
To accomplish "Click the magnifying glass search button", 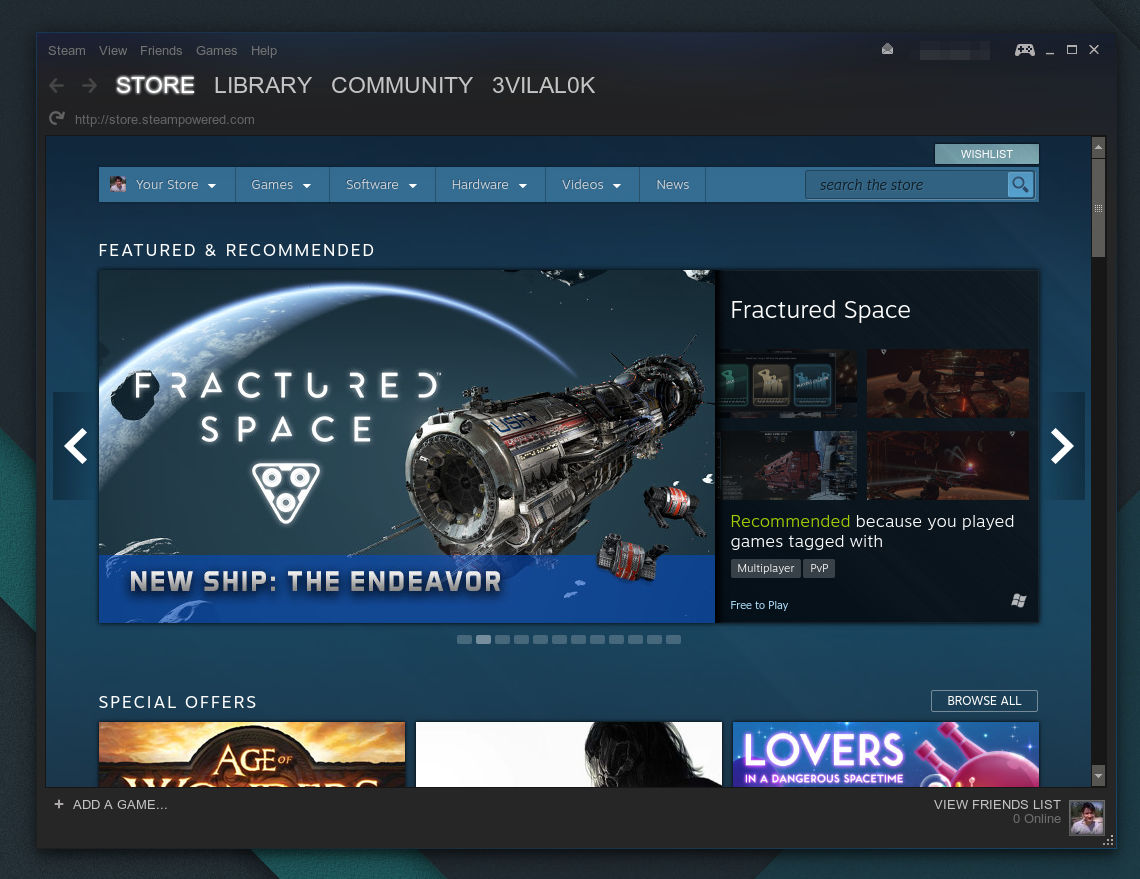I will point(1020,185).
